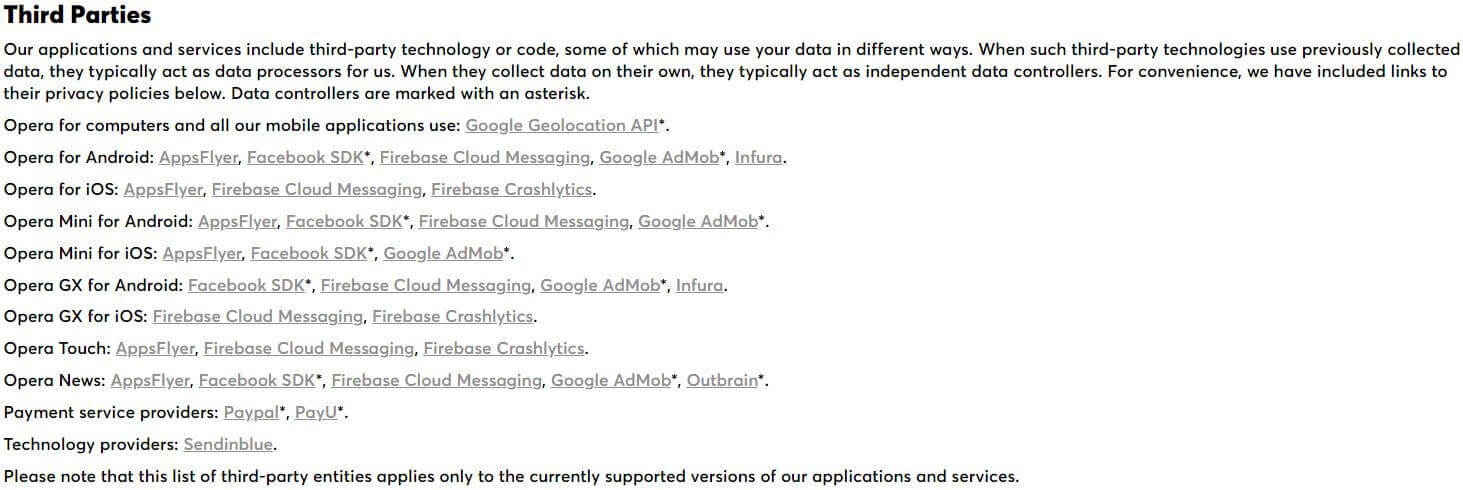Open Google AdMob link in Opera Mini for Android

point(698,221)
